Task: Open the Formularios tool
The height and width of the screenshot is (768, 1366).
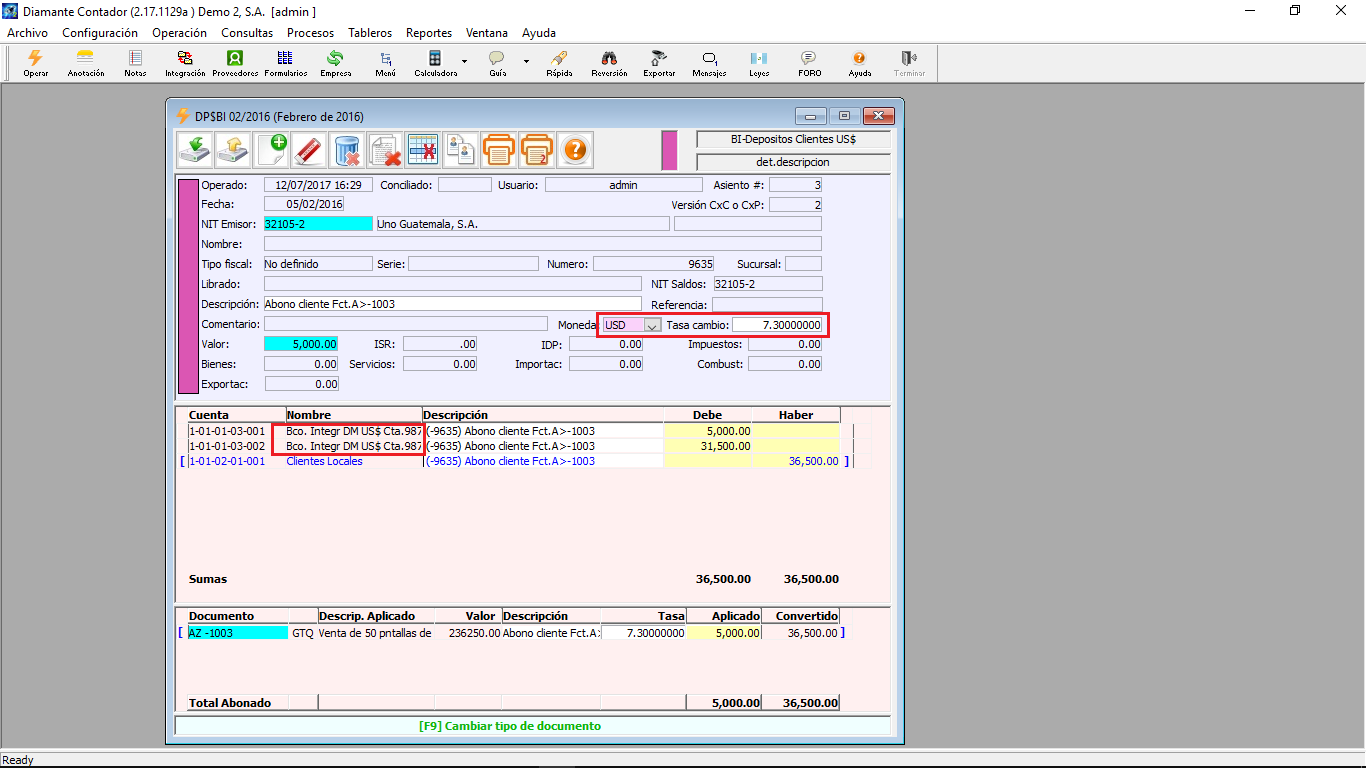Action: point(285,59)
